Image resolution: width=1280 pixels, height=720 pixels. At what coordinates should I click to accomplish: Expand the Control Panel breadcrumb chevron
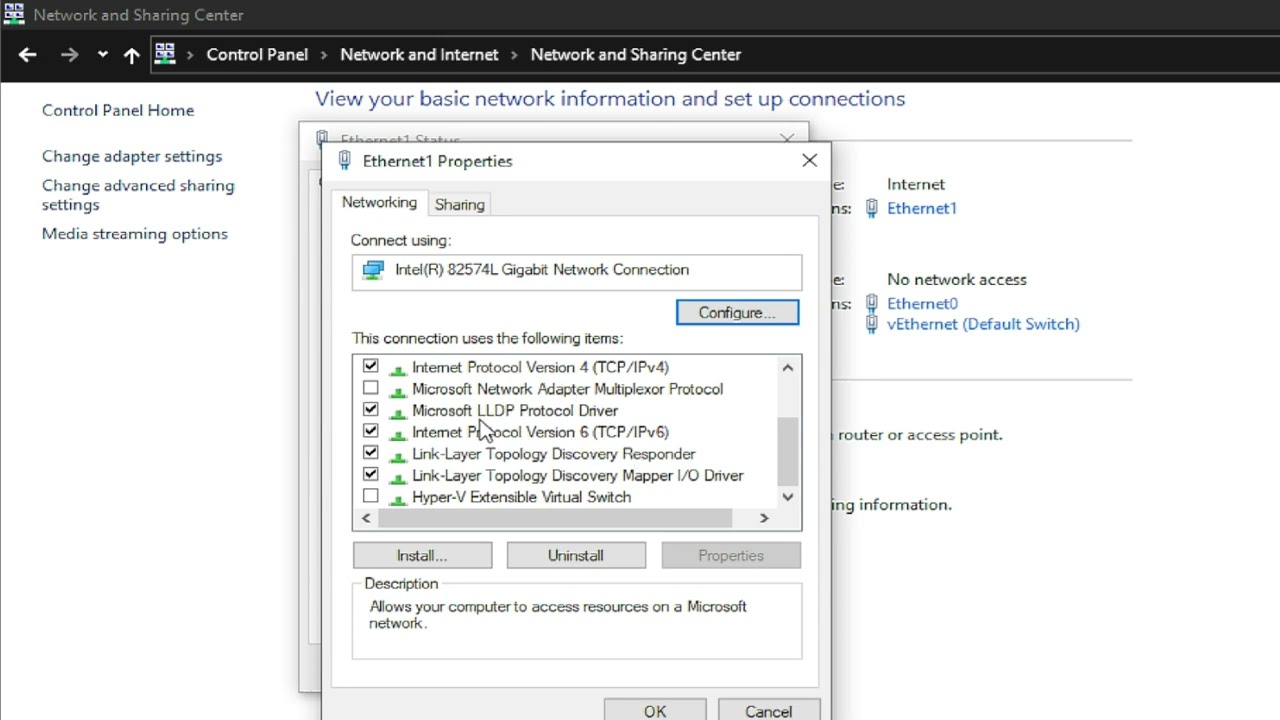coord(324,55)
